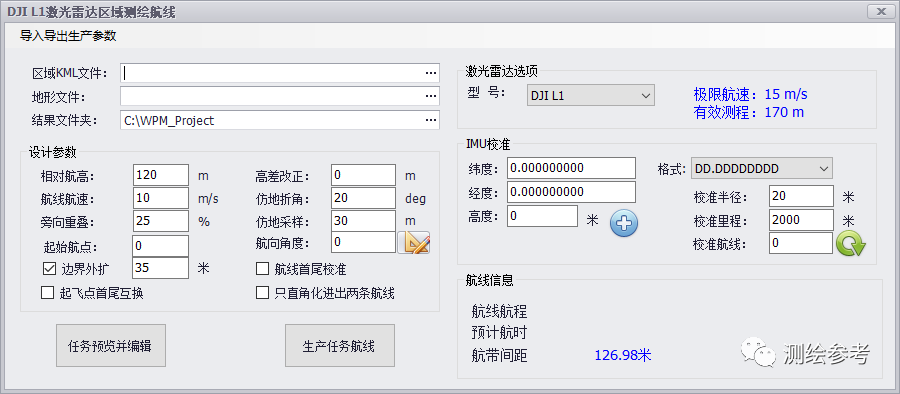Click the 纬度 input field

572,168
